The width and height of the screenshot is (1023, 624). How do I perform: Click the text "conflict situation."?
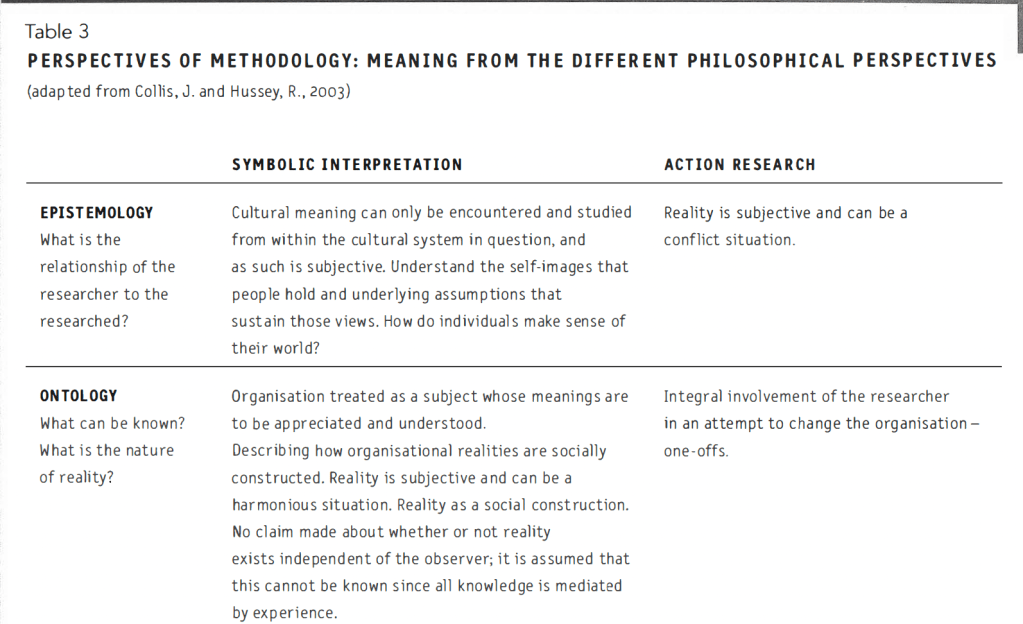point(729,240)
